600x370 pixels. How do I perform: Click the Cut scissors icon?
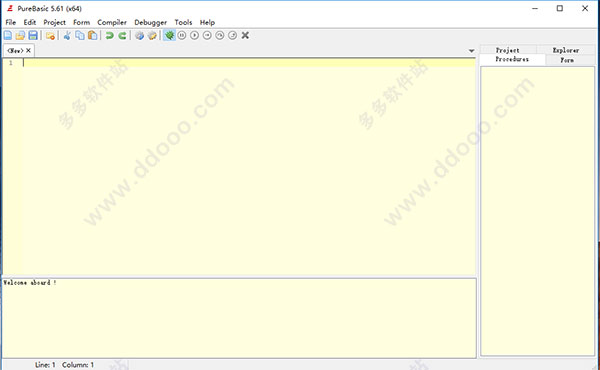(67, 36)
